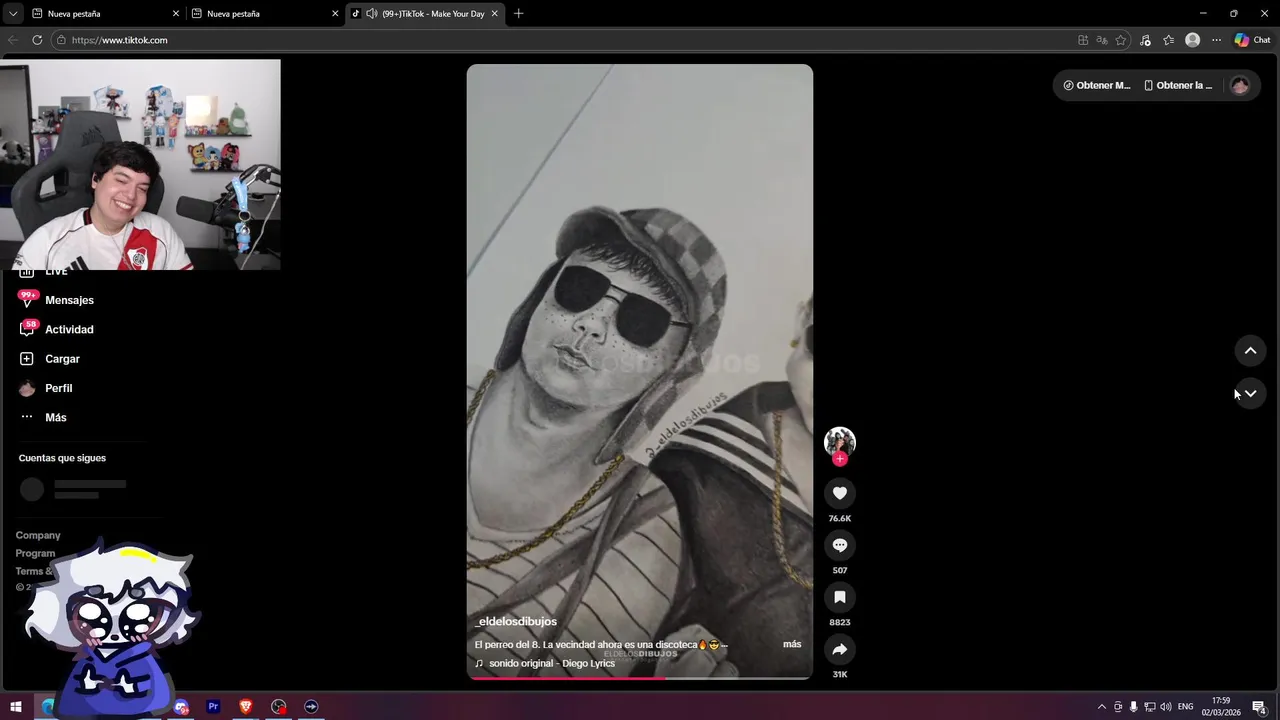View site info via the lock icon

tap(61, 40)
